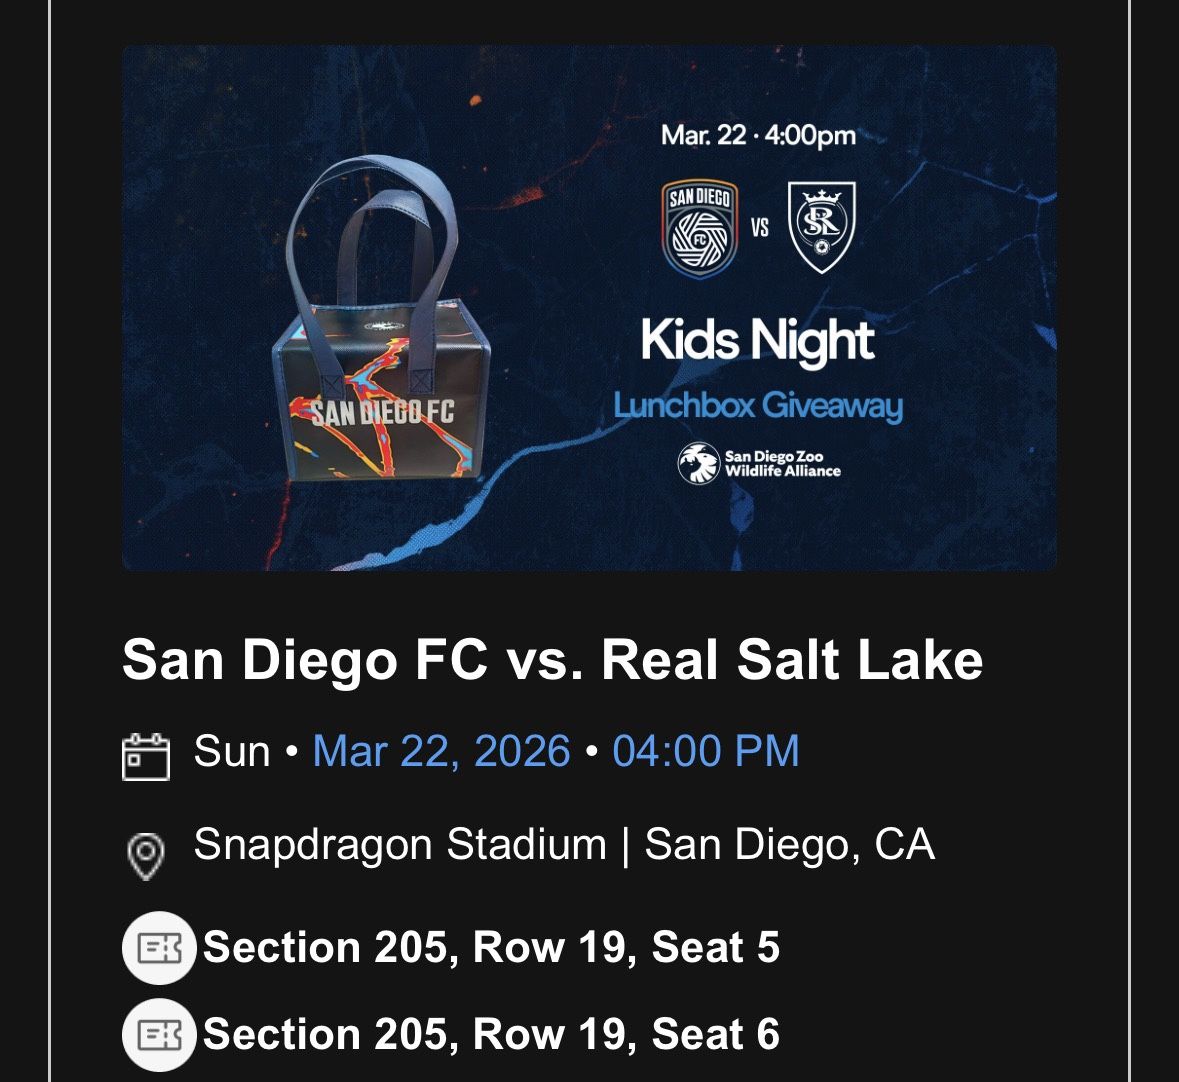The height and width of the screenshot is (1082, 1179).
Task: Open the 04:00 PM time link
Action: (705, 751)
